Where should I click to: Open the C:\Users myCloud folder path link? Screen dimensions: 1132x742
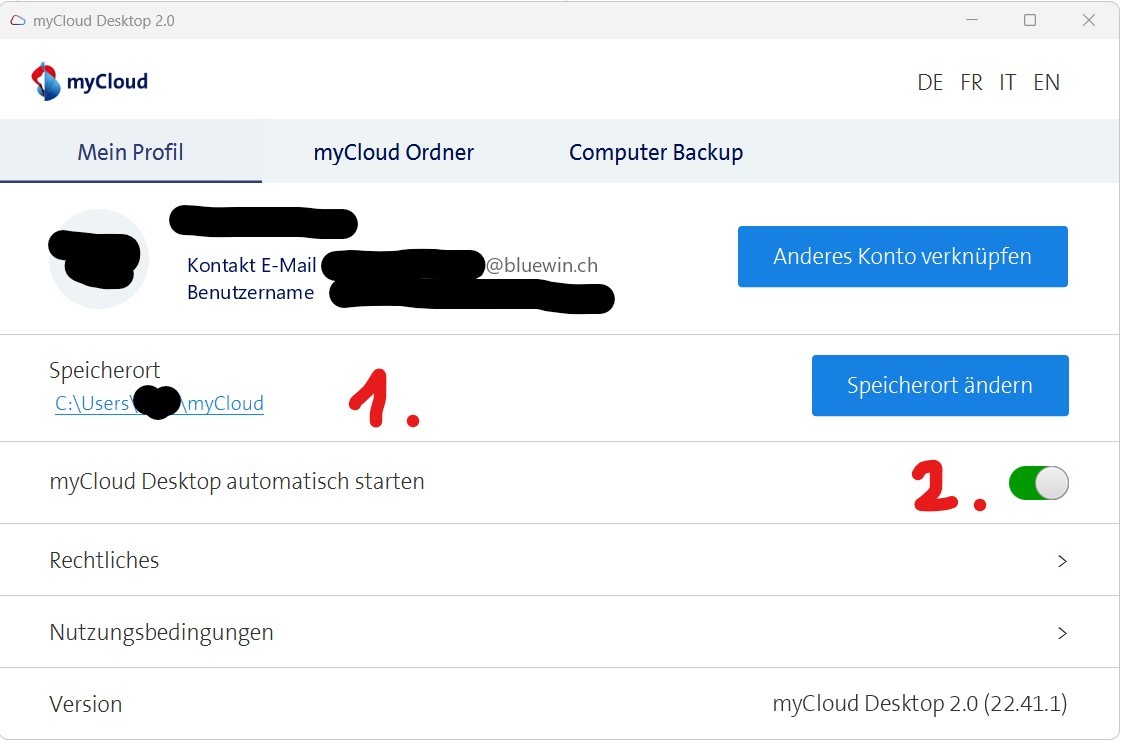(159, 404)
